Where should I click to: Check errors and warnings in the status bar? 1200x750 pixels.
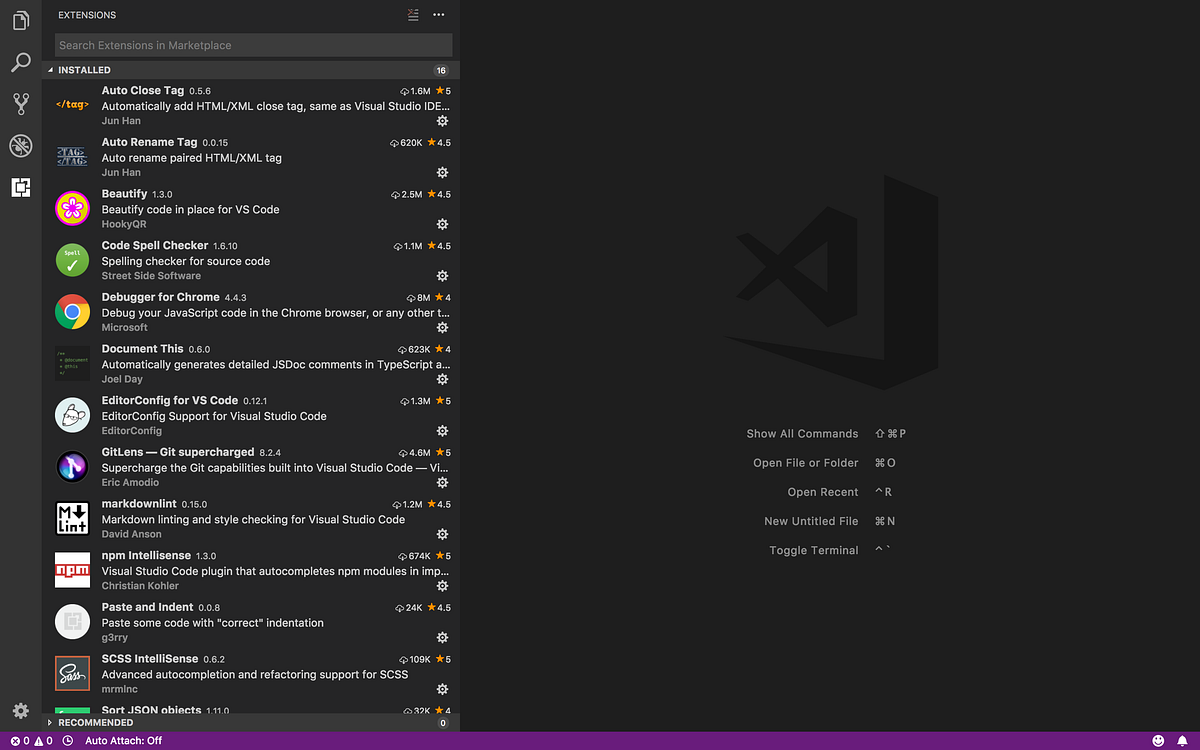tap(27, 742)
